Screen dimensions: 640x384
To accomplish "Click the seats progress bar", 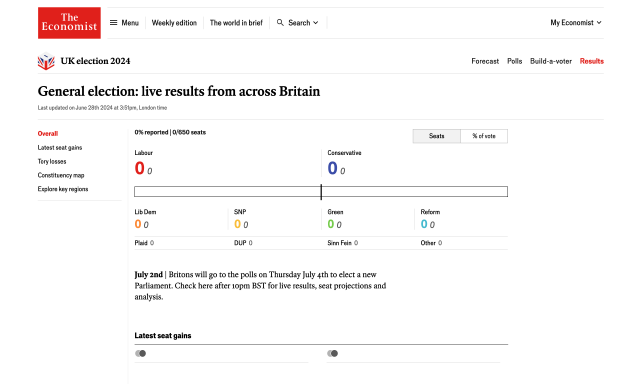I will click(321, 191).
